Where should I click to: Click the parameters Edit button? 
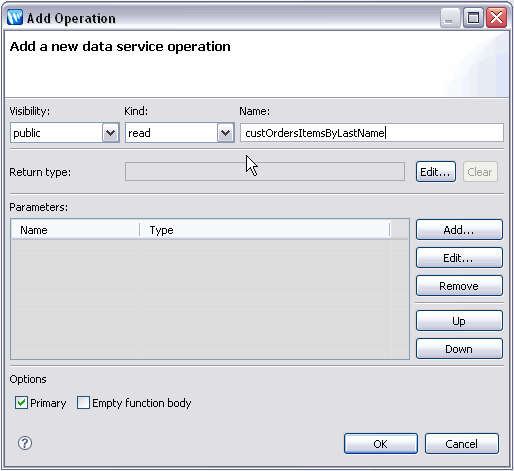(459, 258)
